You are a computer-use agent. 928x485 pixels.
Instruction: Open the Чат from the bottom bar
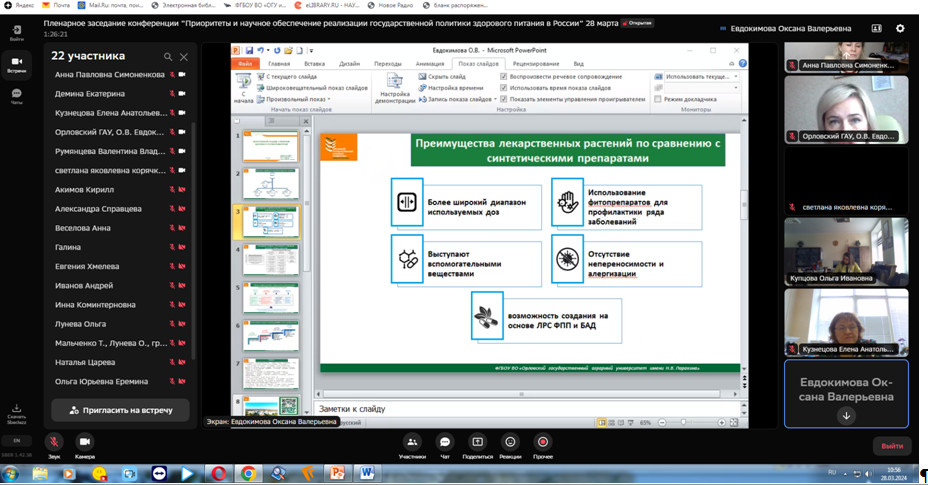445,442
